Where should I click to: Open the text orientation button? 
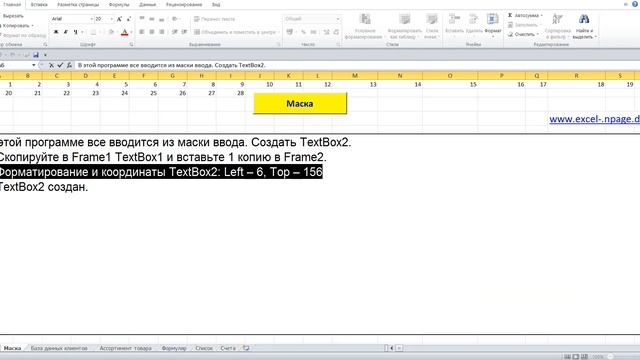click(x=175, y=19)
